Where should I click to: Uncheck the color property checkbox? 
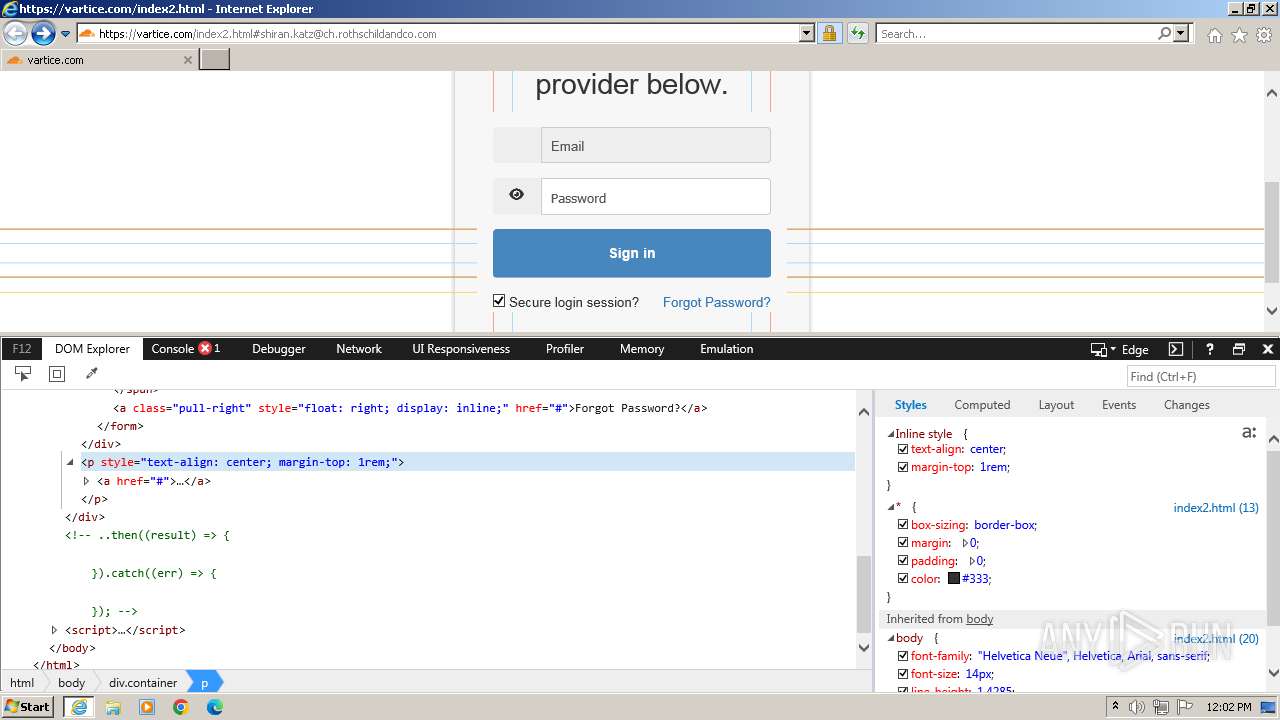903,579
